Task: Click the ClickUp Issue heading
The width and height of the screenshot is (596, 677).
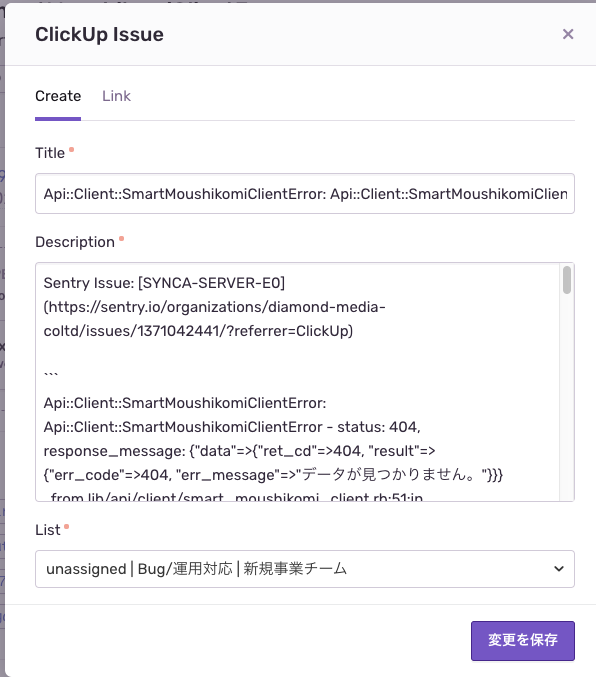Action: [99, 34]
